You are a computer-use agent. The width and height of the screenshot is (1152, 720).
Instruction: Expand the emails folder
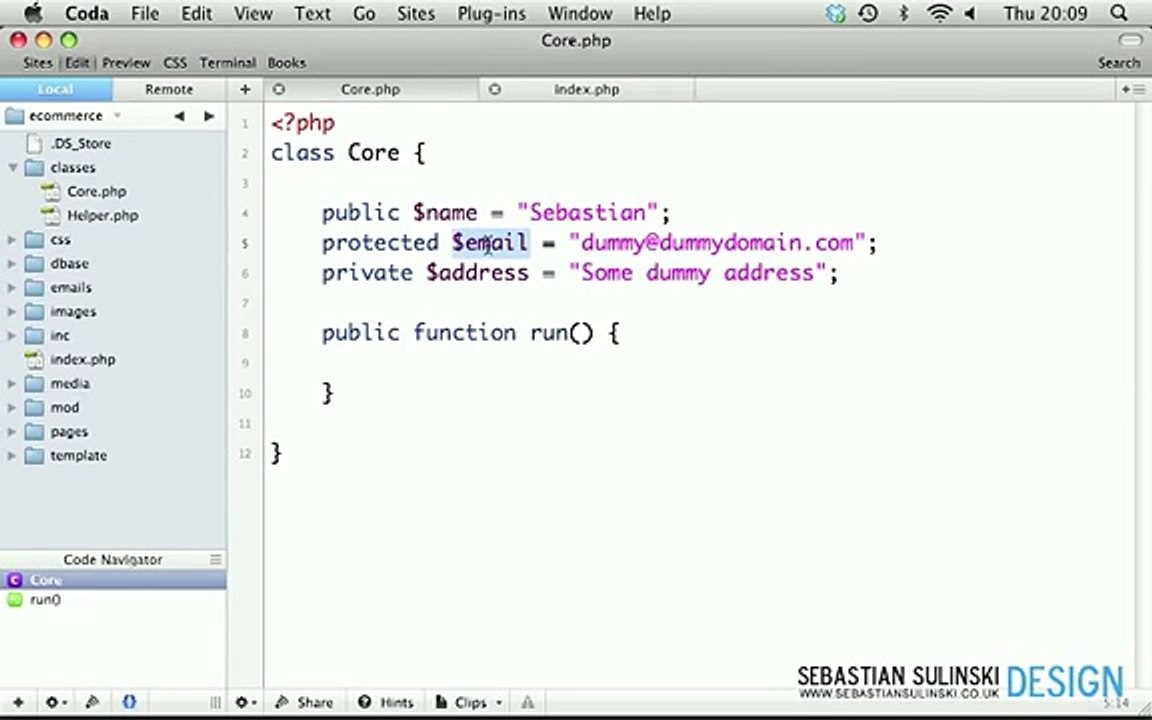pyautogui.click(x=12, y=287)
